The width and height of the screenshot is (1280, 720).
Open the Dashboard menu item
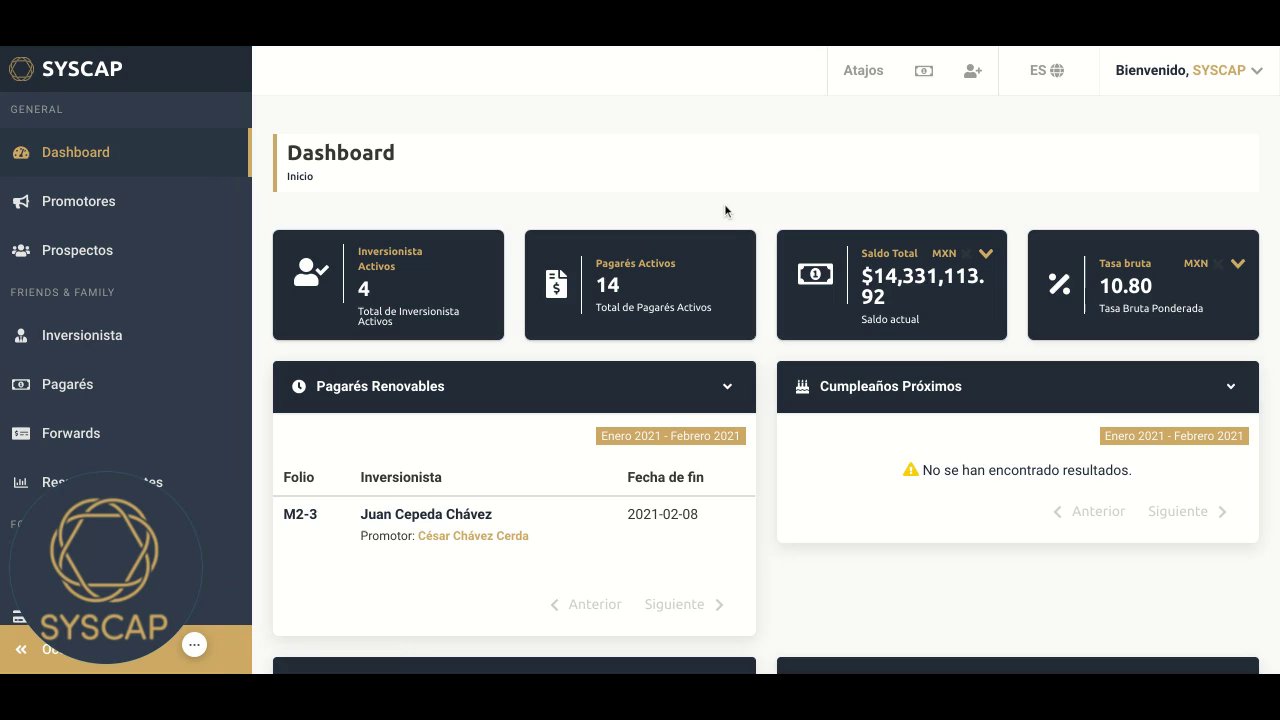tap(125, 152)
